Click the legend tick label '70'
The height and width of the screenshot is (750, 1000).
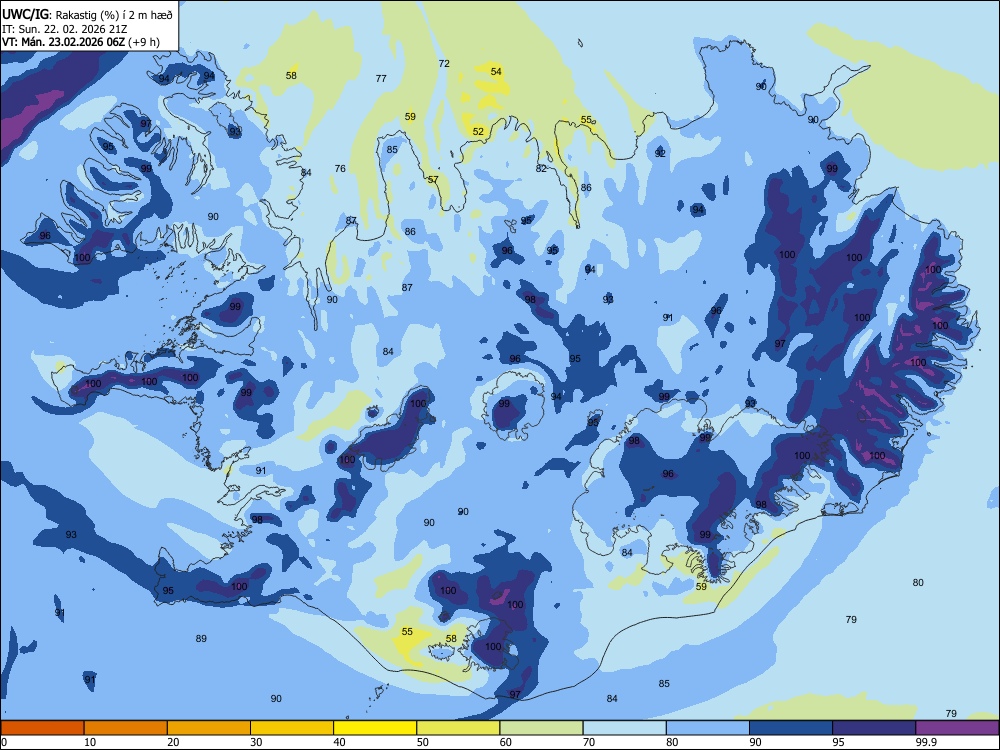[589, 742]
